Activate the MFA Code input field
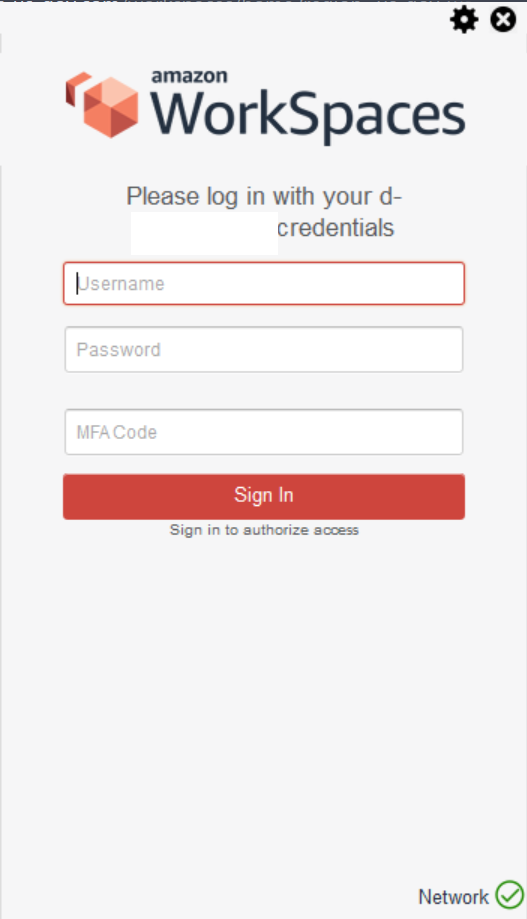527x919 pixels. tap(264, 432)
